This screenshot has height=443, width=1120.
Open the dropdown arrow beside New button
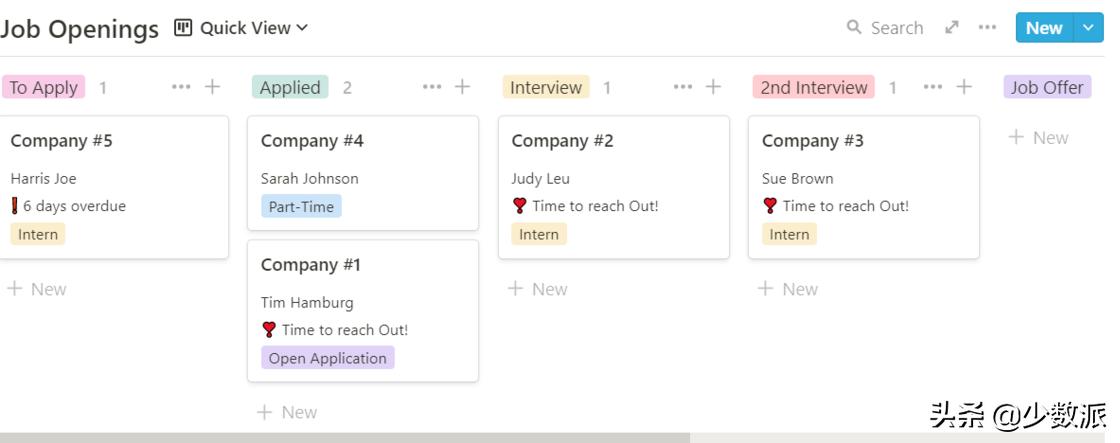pyautogui.click(x=1089, y=28)
